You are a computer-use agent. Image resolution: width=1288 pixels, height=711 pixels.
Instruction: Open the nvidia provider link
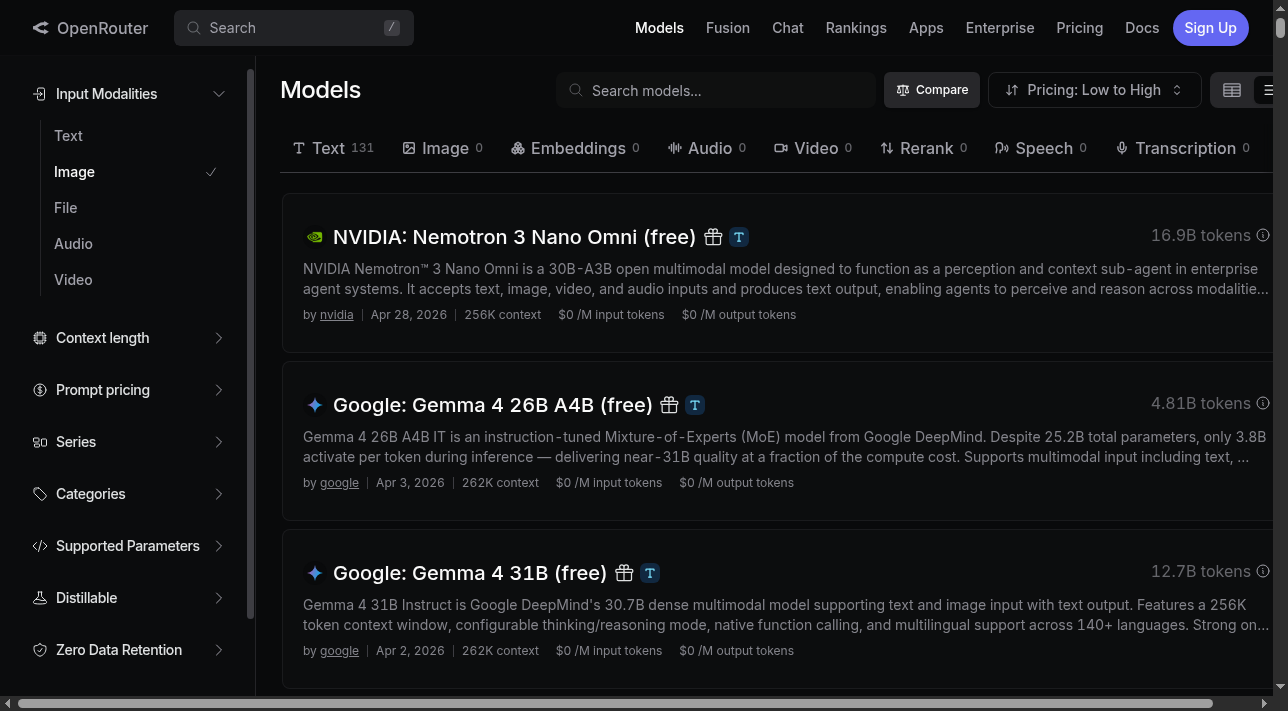[336, 314]
